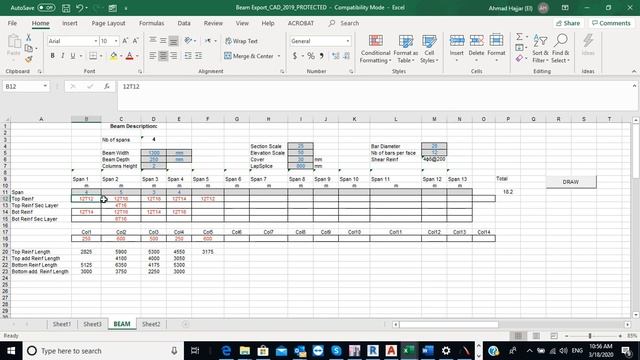Toggle Italic formatting
The image size is (640, 360).
pyautogui.click(x=62, y=56)
